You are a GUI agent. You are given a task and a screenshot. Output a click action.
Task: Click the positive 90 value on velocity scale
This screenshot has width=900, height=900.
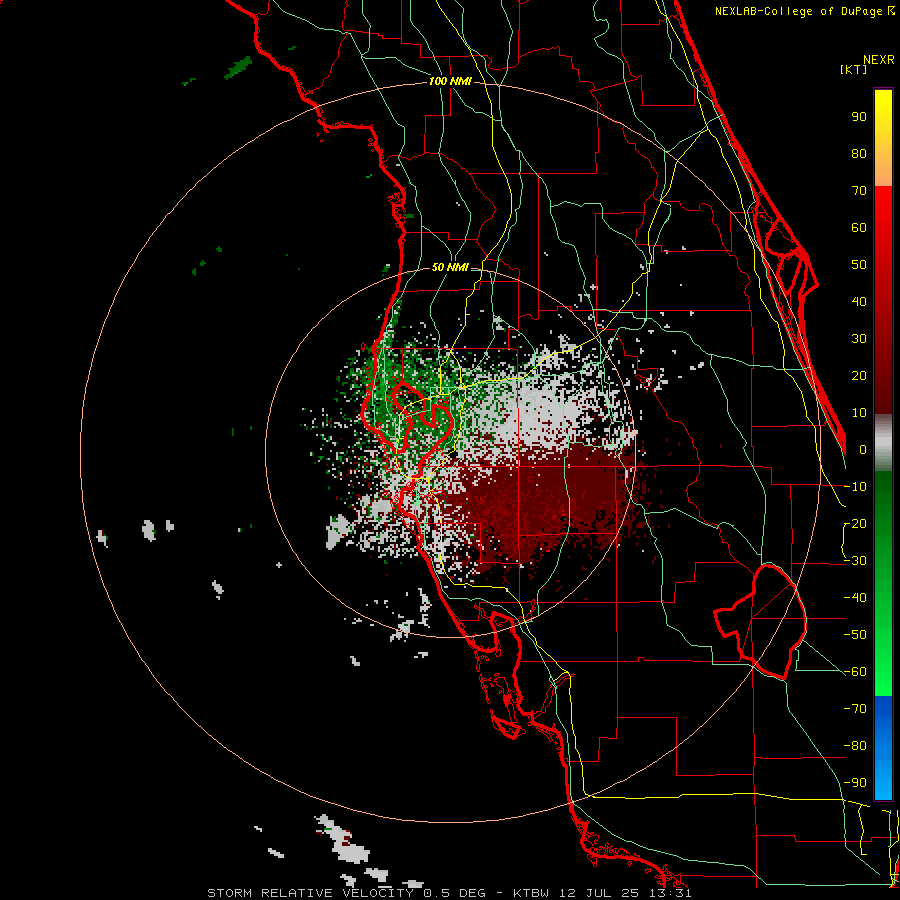(x=859, y=117)
